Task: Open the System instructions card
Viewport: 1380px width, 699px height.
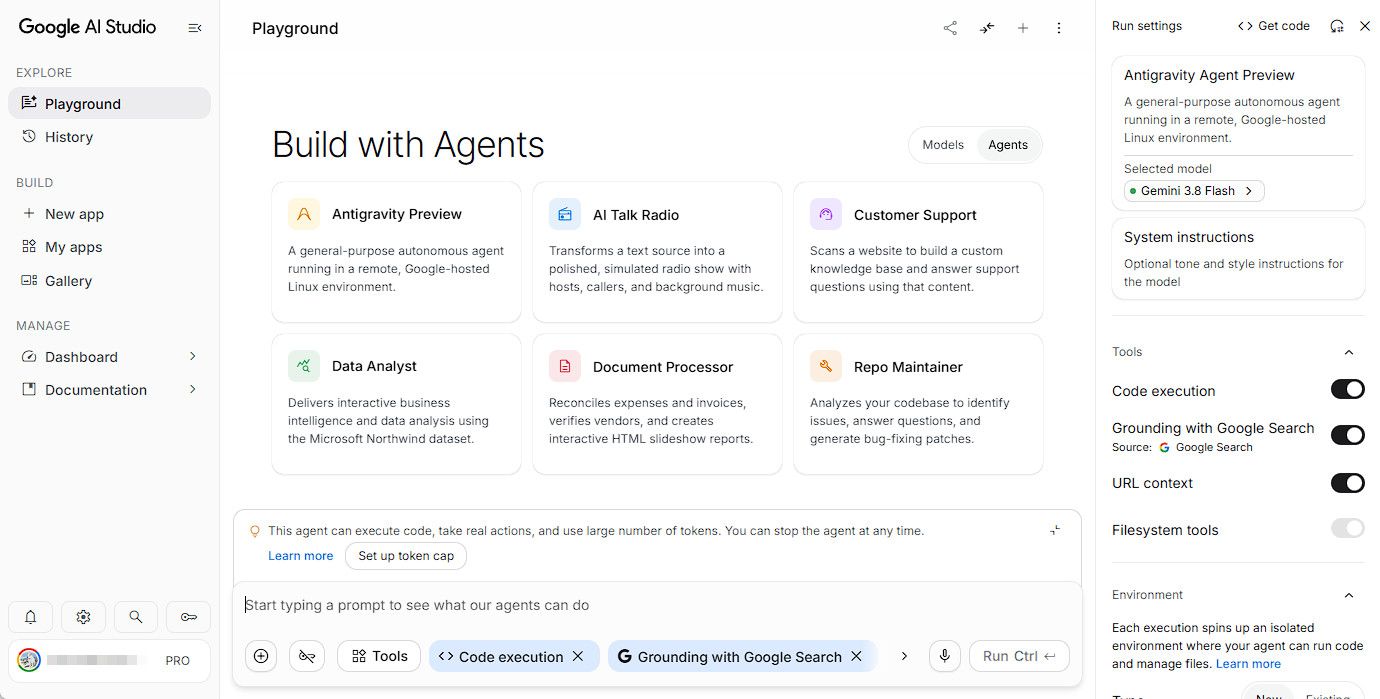Action: click(1238, 259)
